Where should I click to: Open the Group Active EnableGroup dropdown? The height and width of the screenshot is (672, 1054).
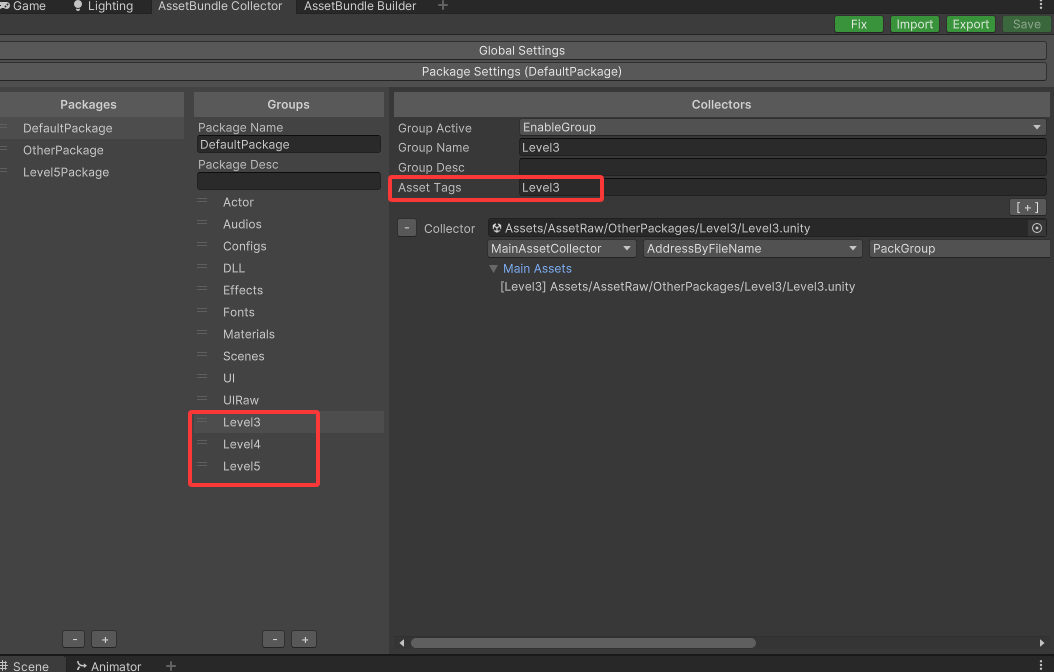(782, 127)
